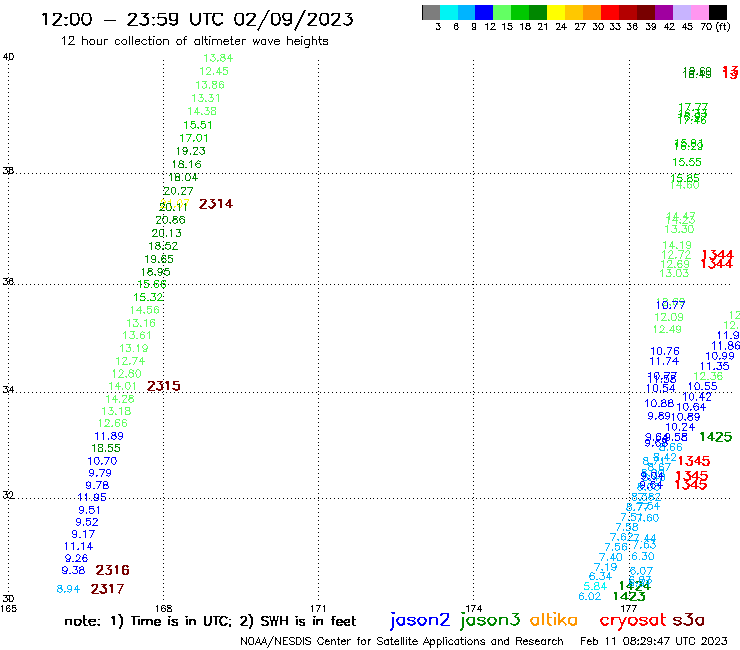Screen dimensions: 740x650
Task: Click the time stamp 2314 on the track
Action: [x=216, y=204]
